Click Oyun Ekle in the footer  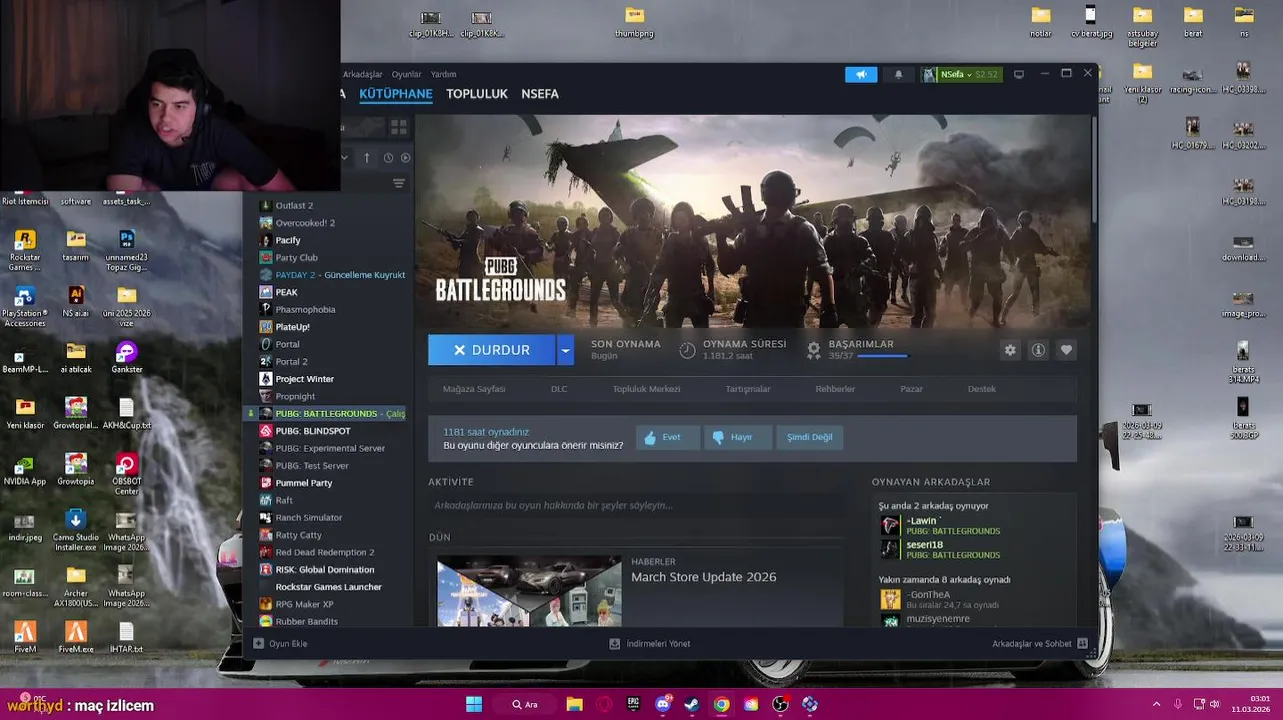pos(280,644)
